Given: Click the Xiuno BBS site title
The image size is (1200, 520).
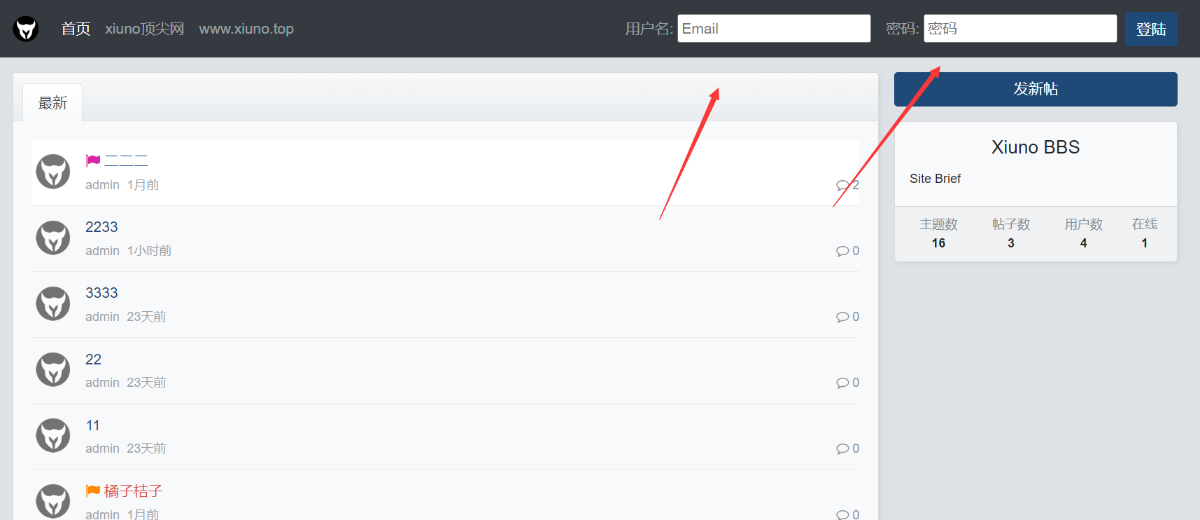Looking at the screenshot, I should point(1036,147).
